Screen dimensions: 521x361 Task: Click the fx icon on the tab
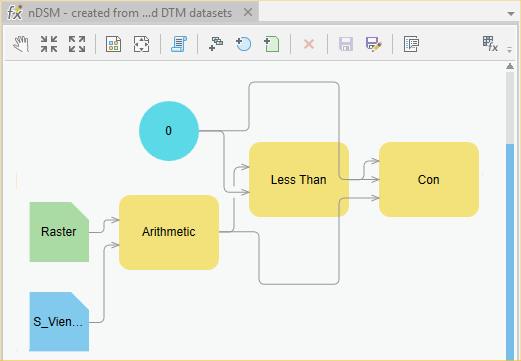coord(15,13)
